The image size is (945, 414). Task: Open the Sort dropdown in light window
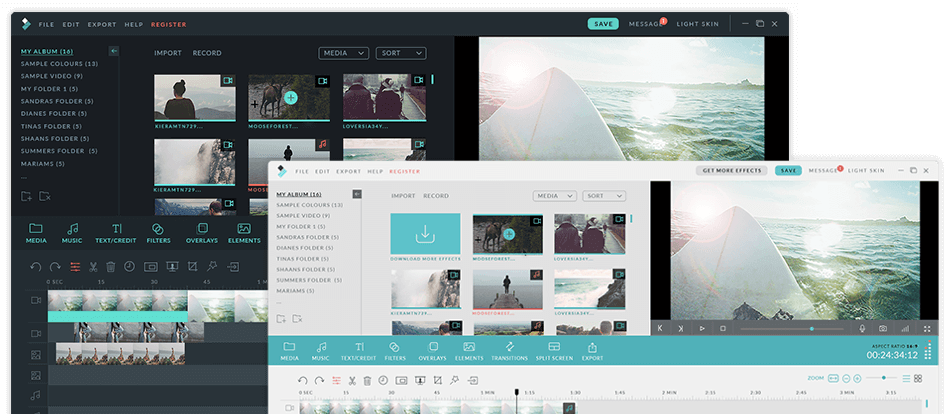(605, 196)
